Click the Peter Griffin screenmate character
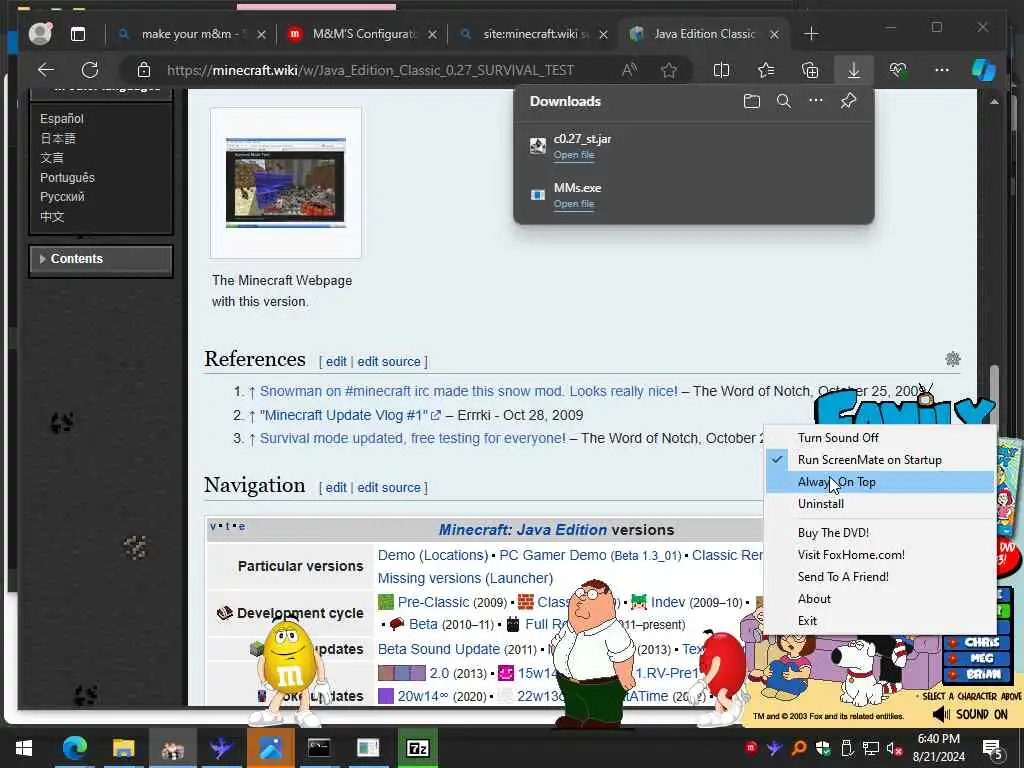1024x768 pixels. coord(594,653)
